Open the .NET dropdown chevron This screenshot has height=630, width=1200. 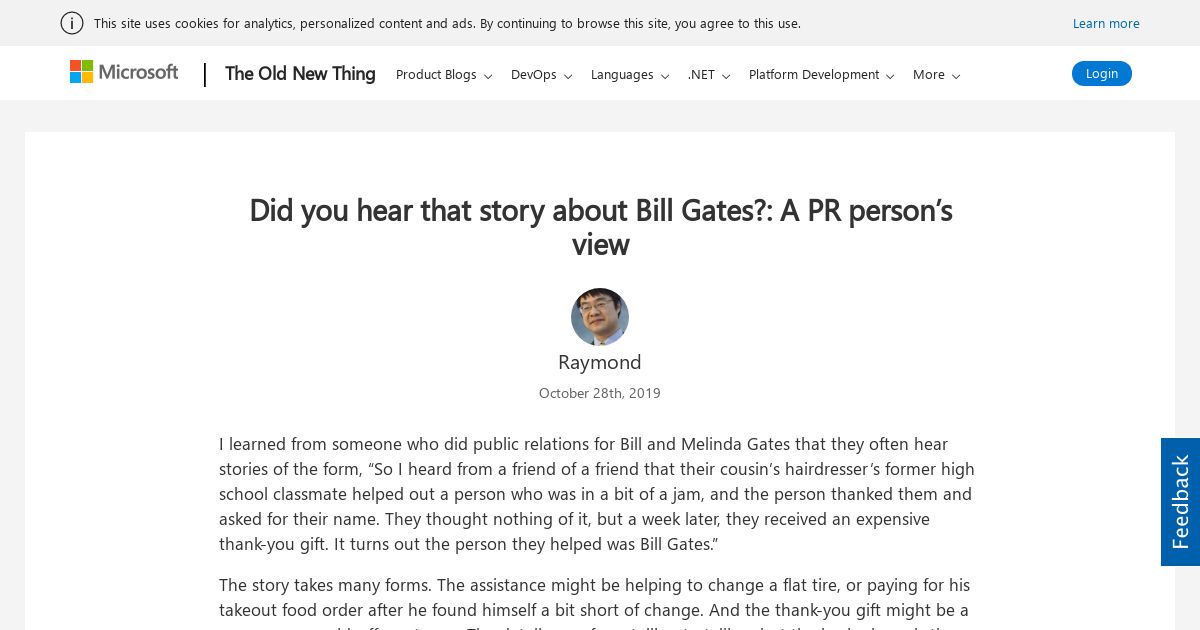726,76
